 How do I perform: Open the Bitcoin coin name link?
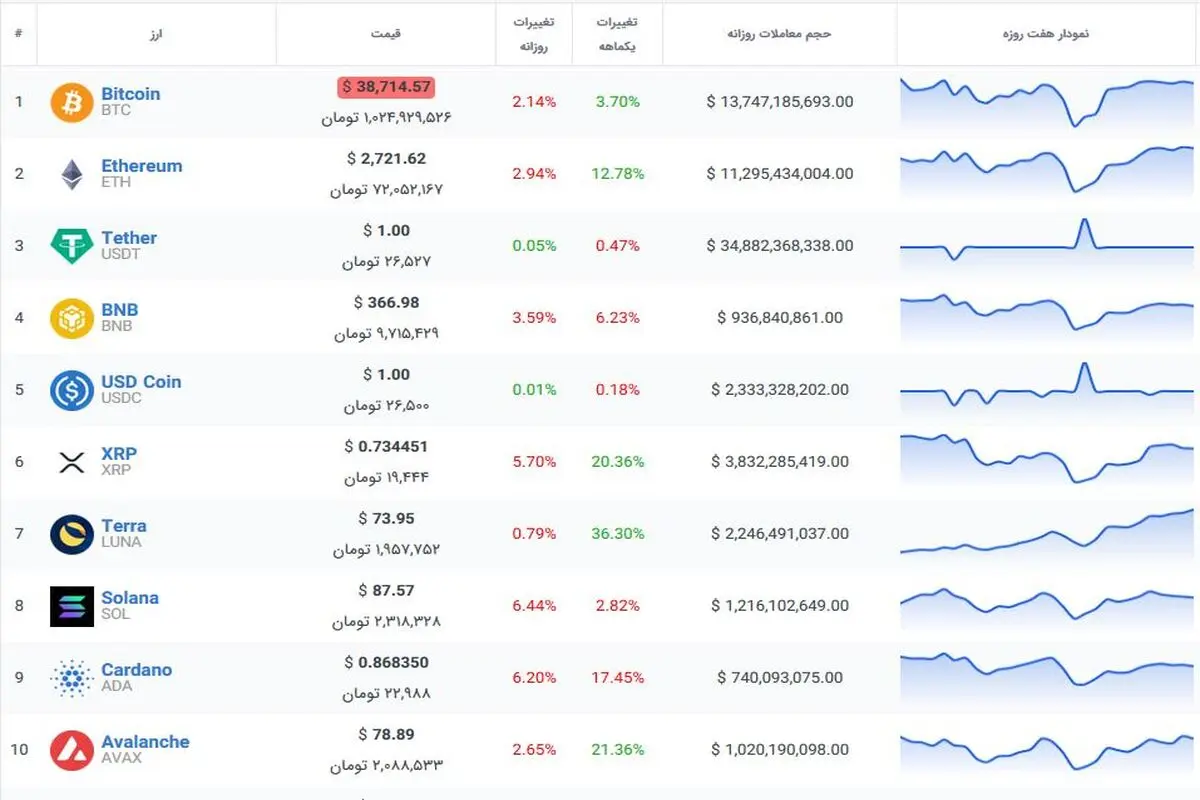(130, 94)
